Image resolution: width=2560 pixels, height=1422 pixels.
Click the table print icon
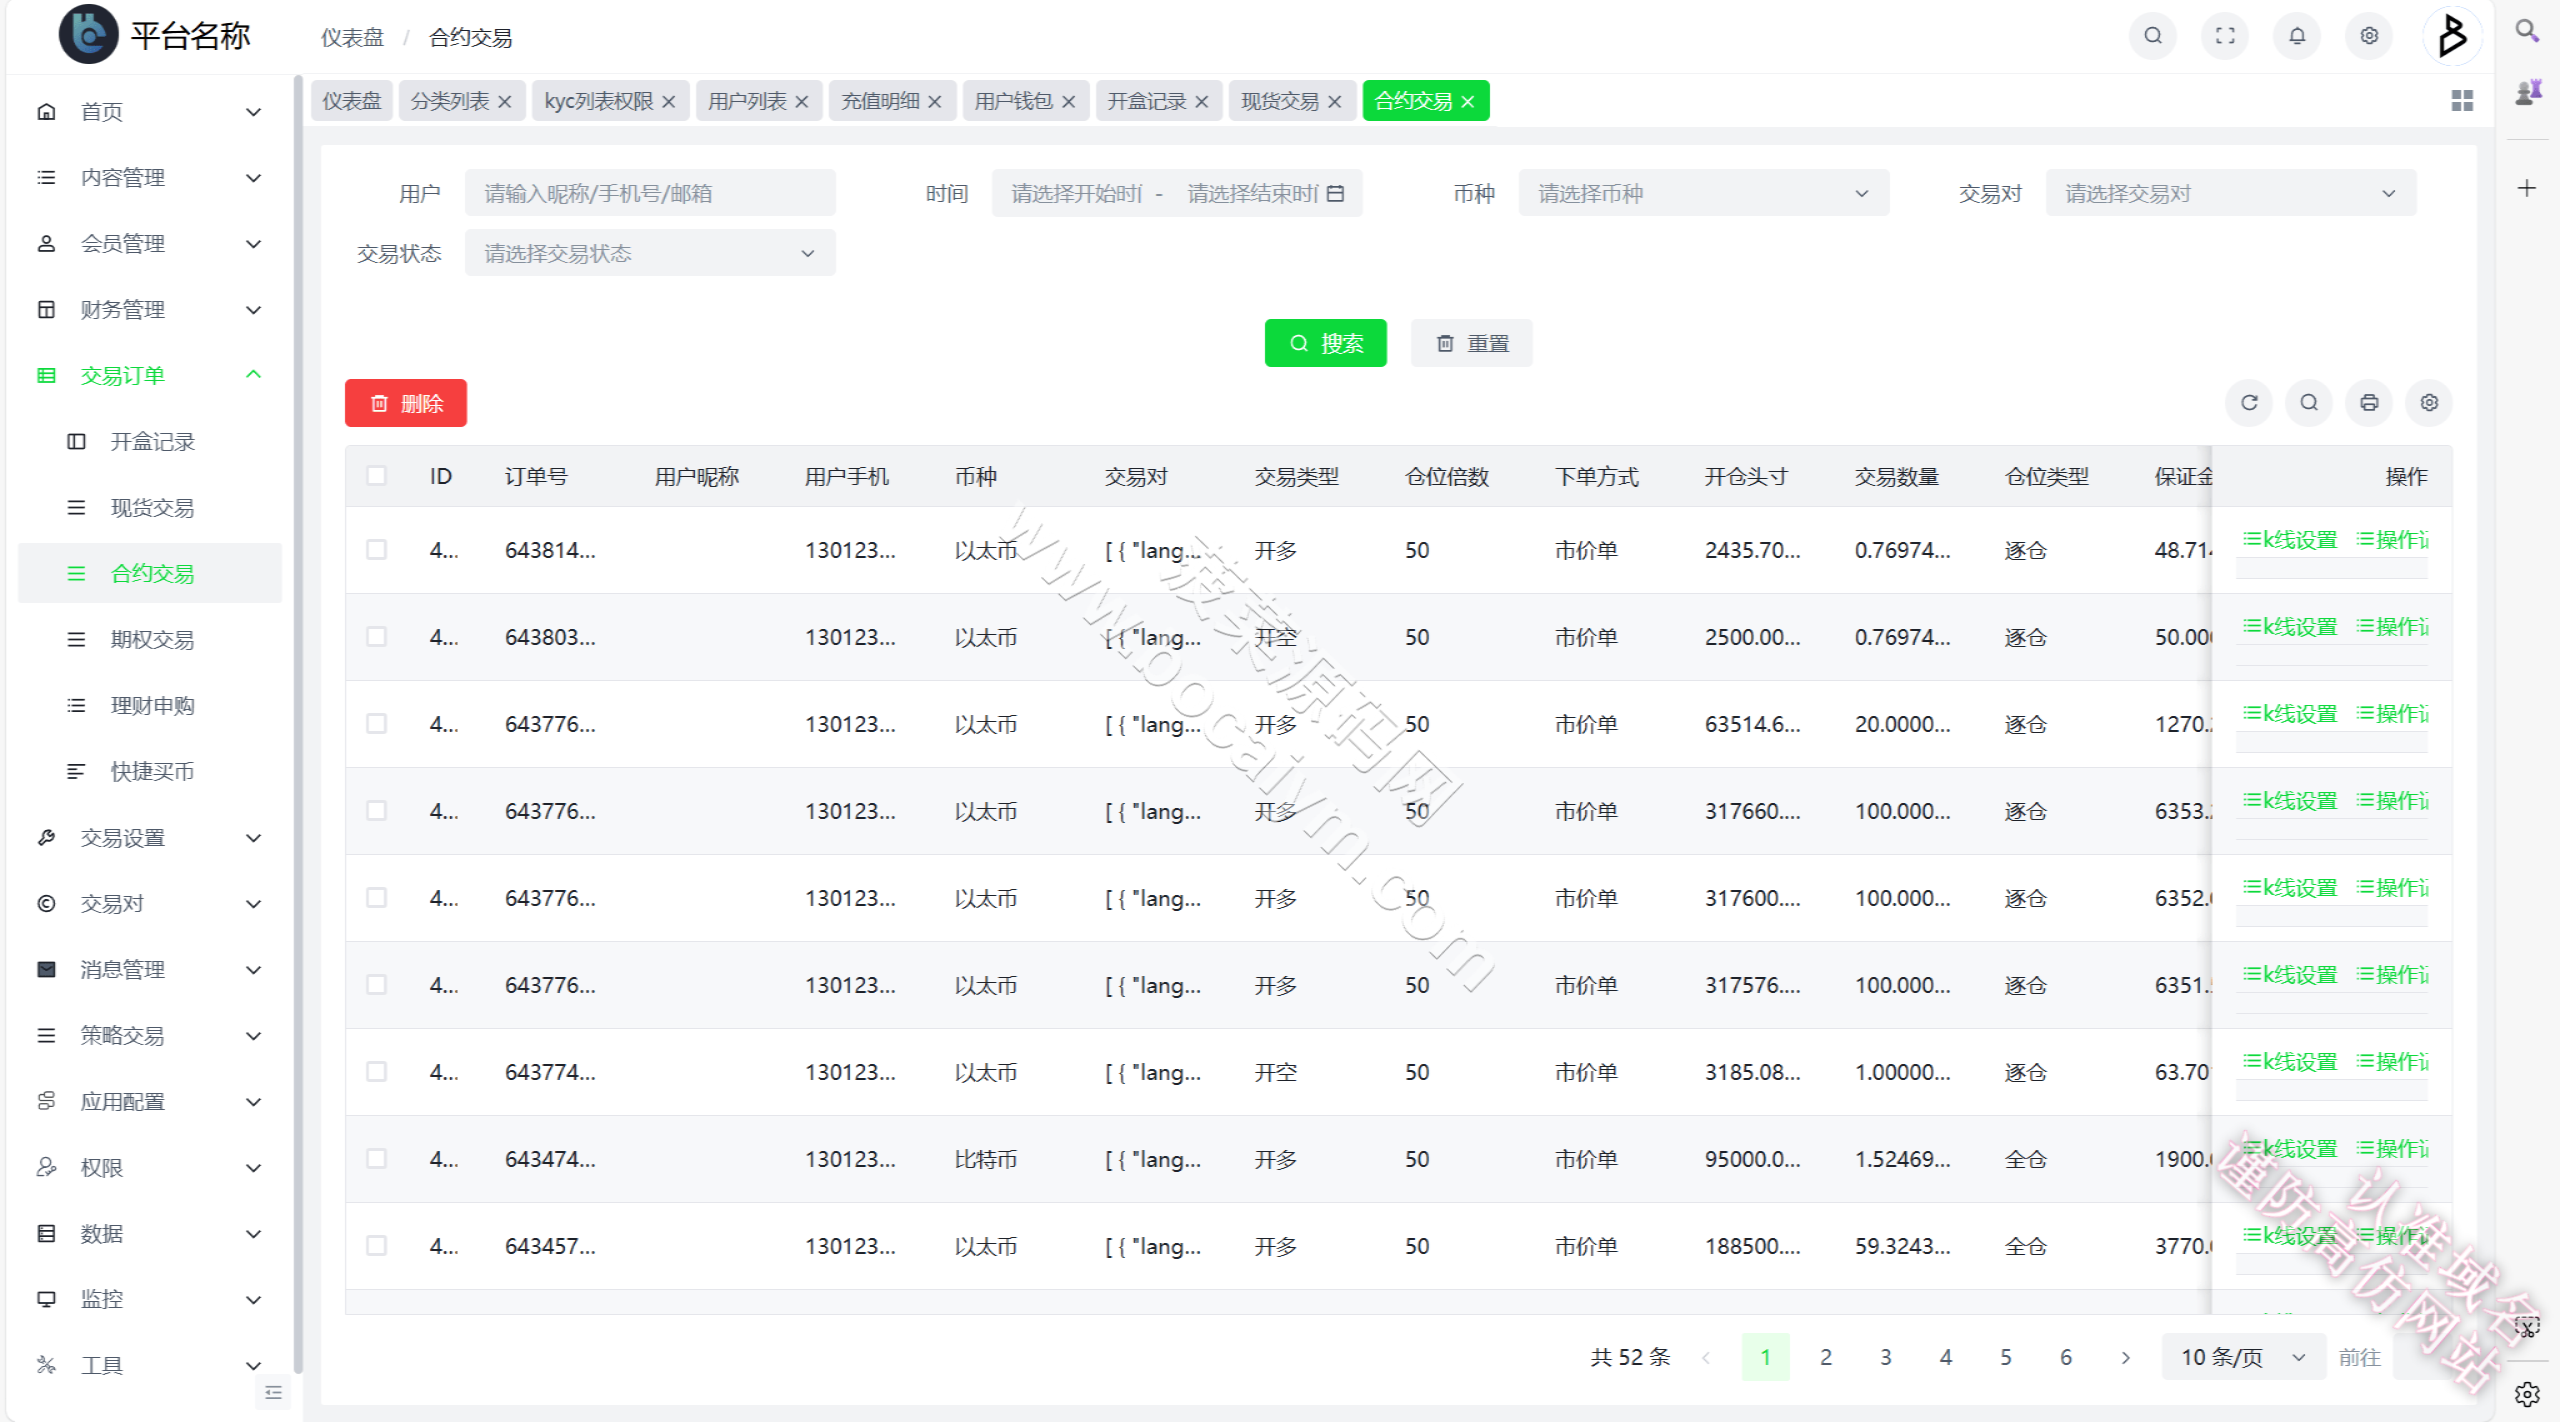(2369, 403)
